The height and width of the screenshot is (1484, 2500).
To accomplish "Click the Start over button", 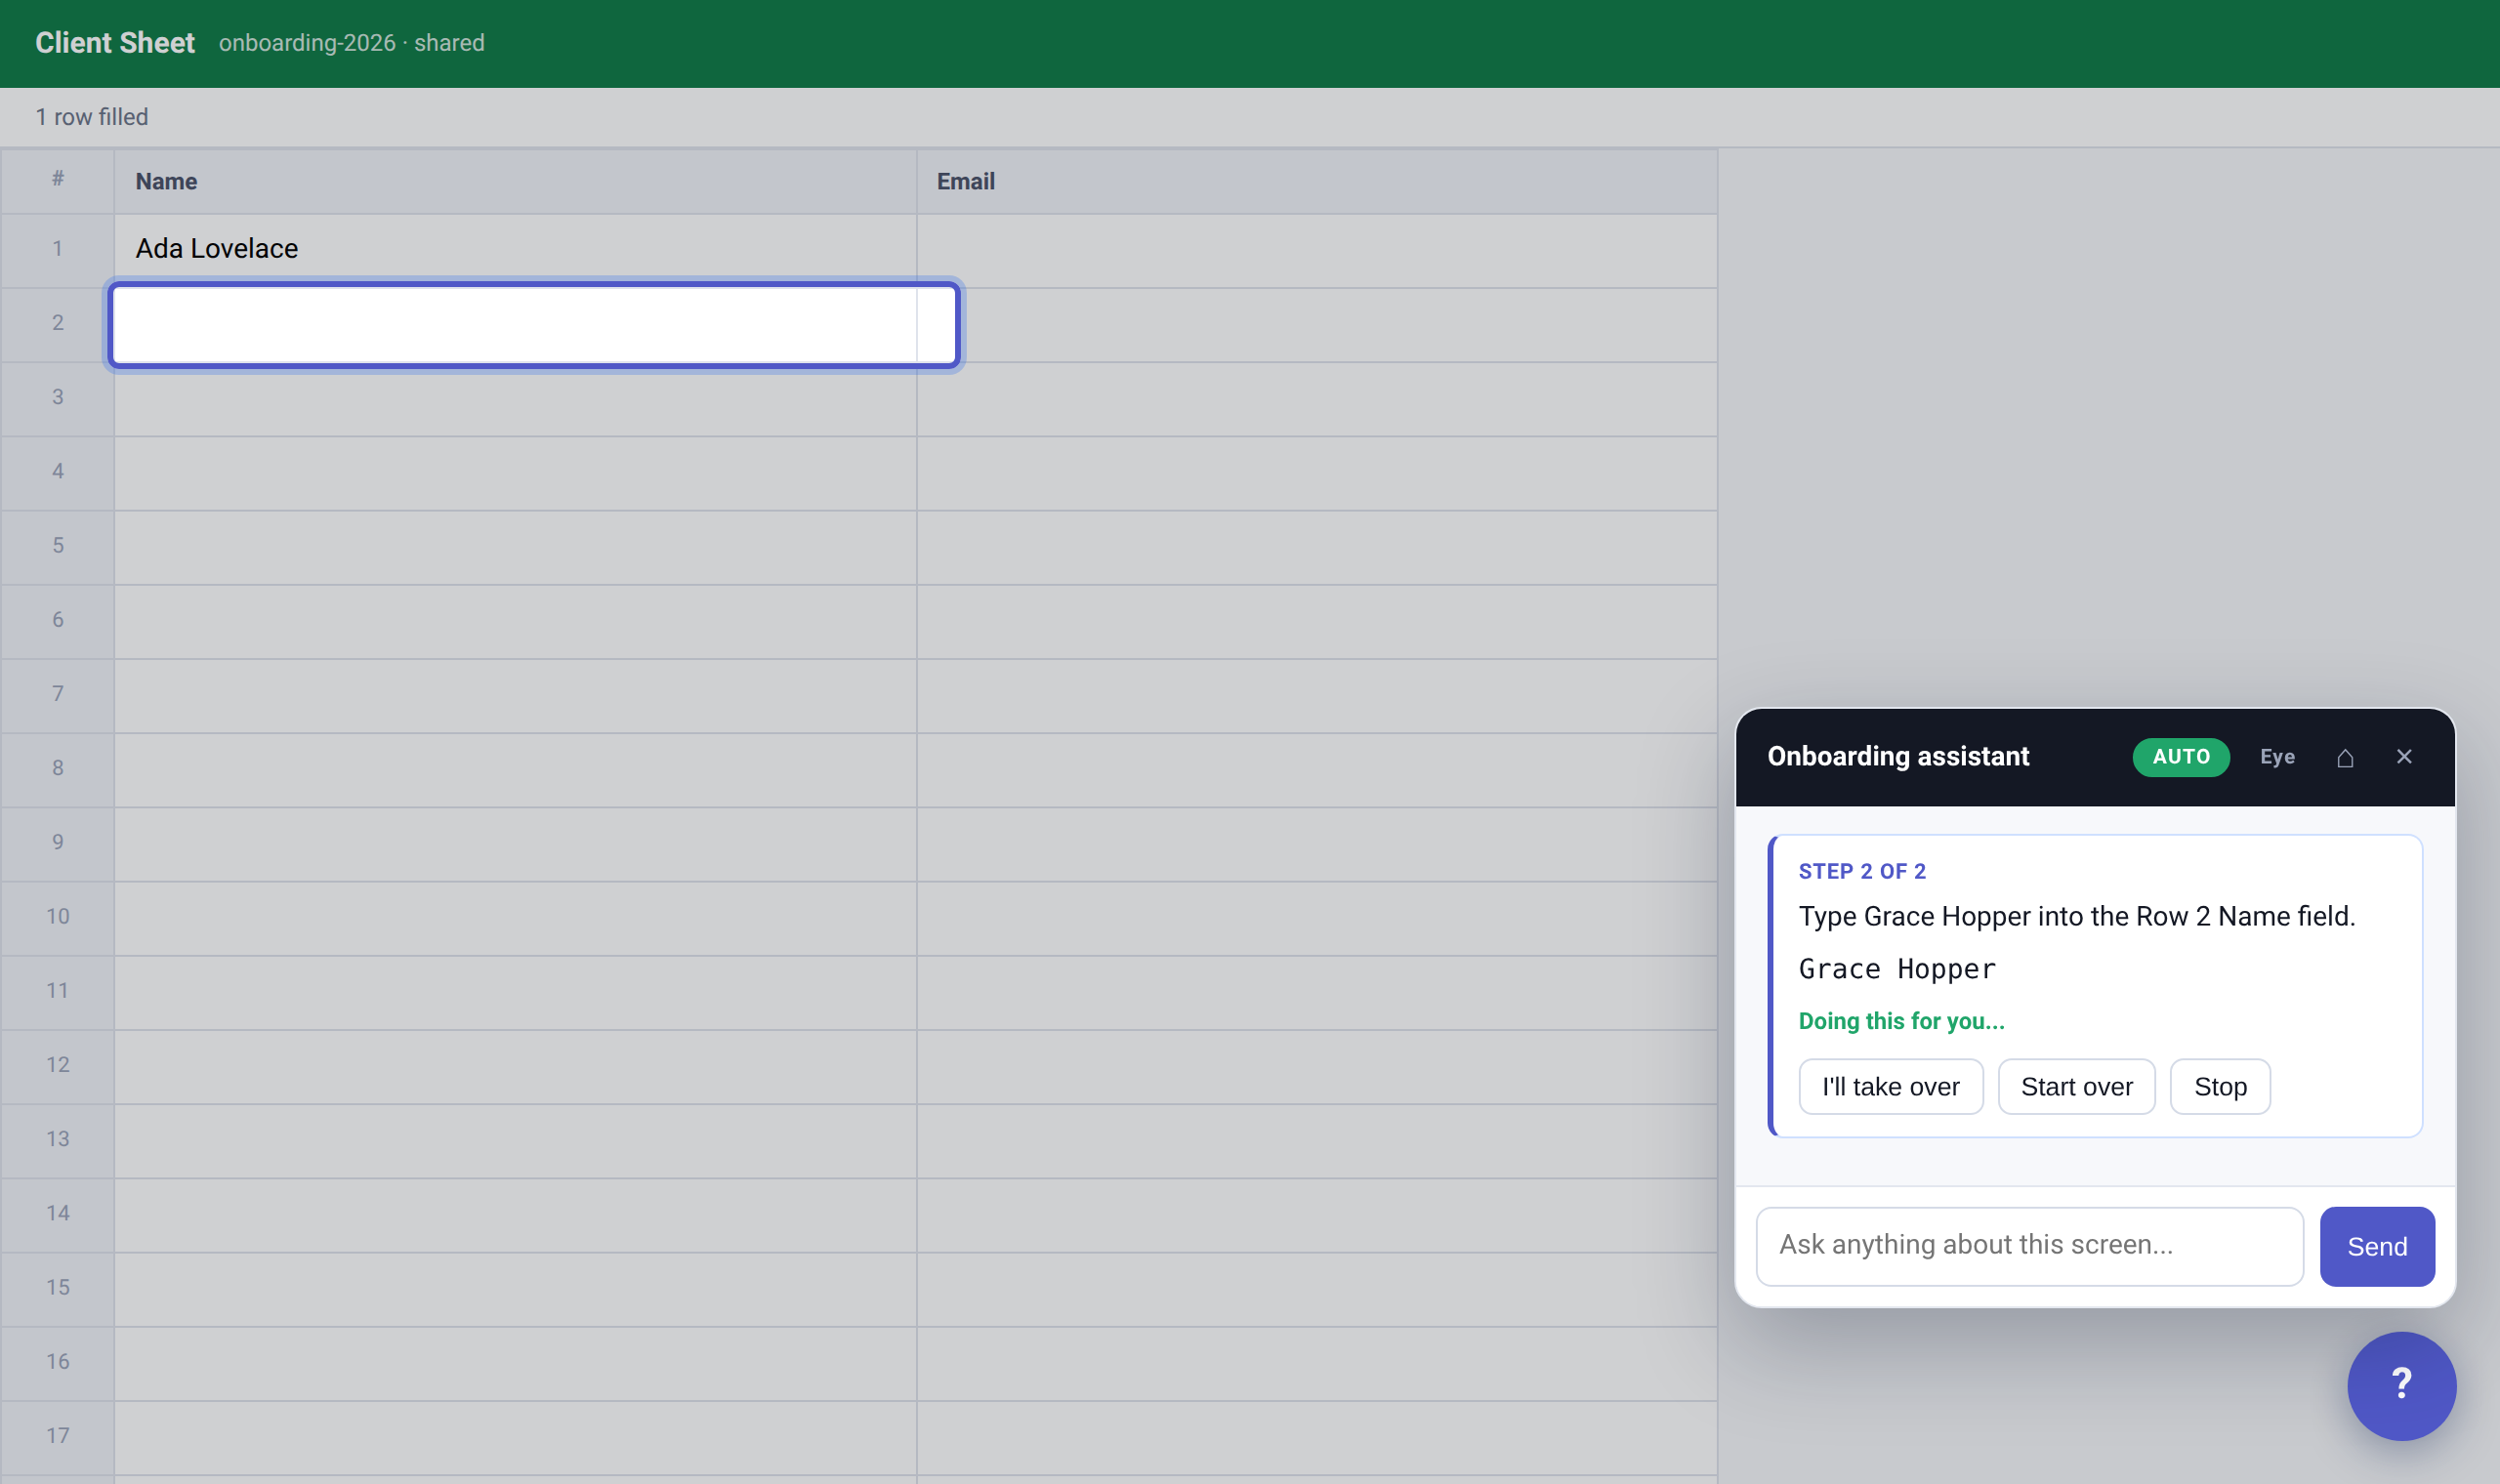I will [2076, 1086].
